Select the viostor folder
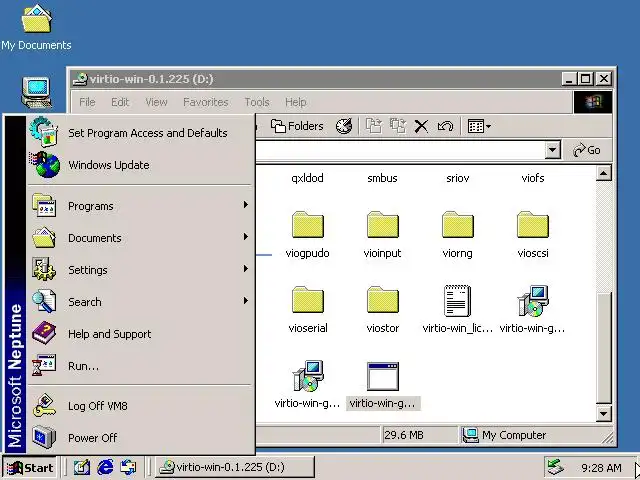The width and height of the screenshot is (640, 480). click(x=382, y=310)
